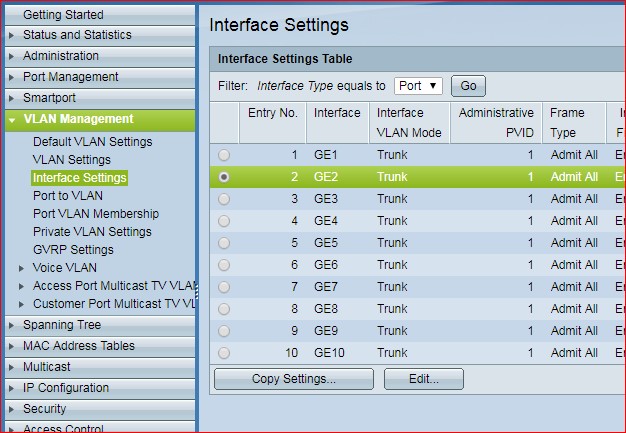Expand the Multicast arrow
The width and height of the screenshot is (626, 433).
[12, 367]
